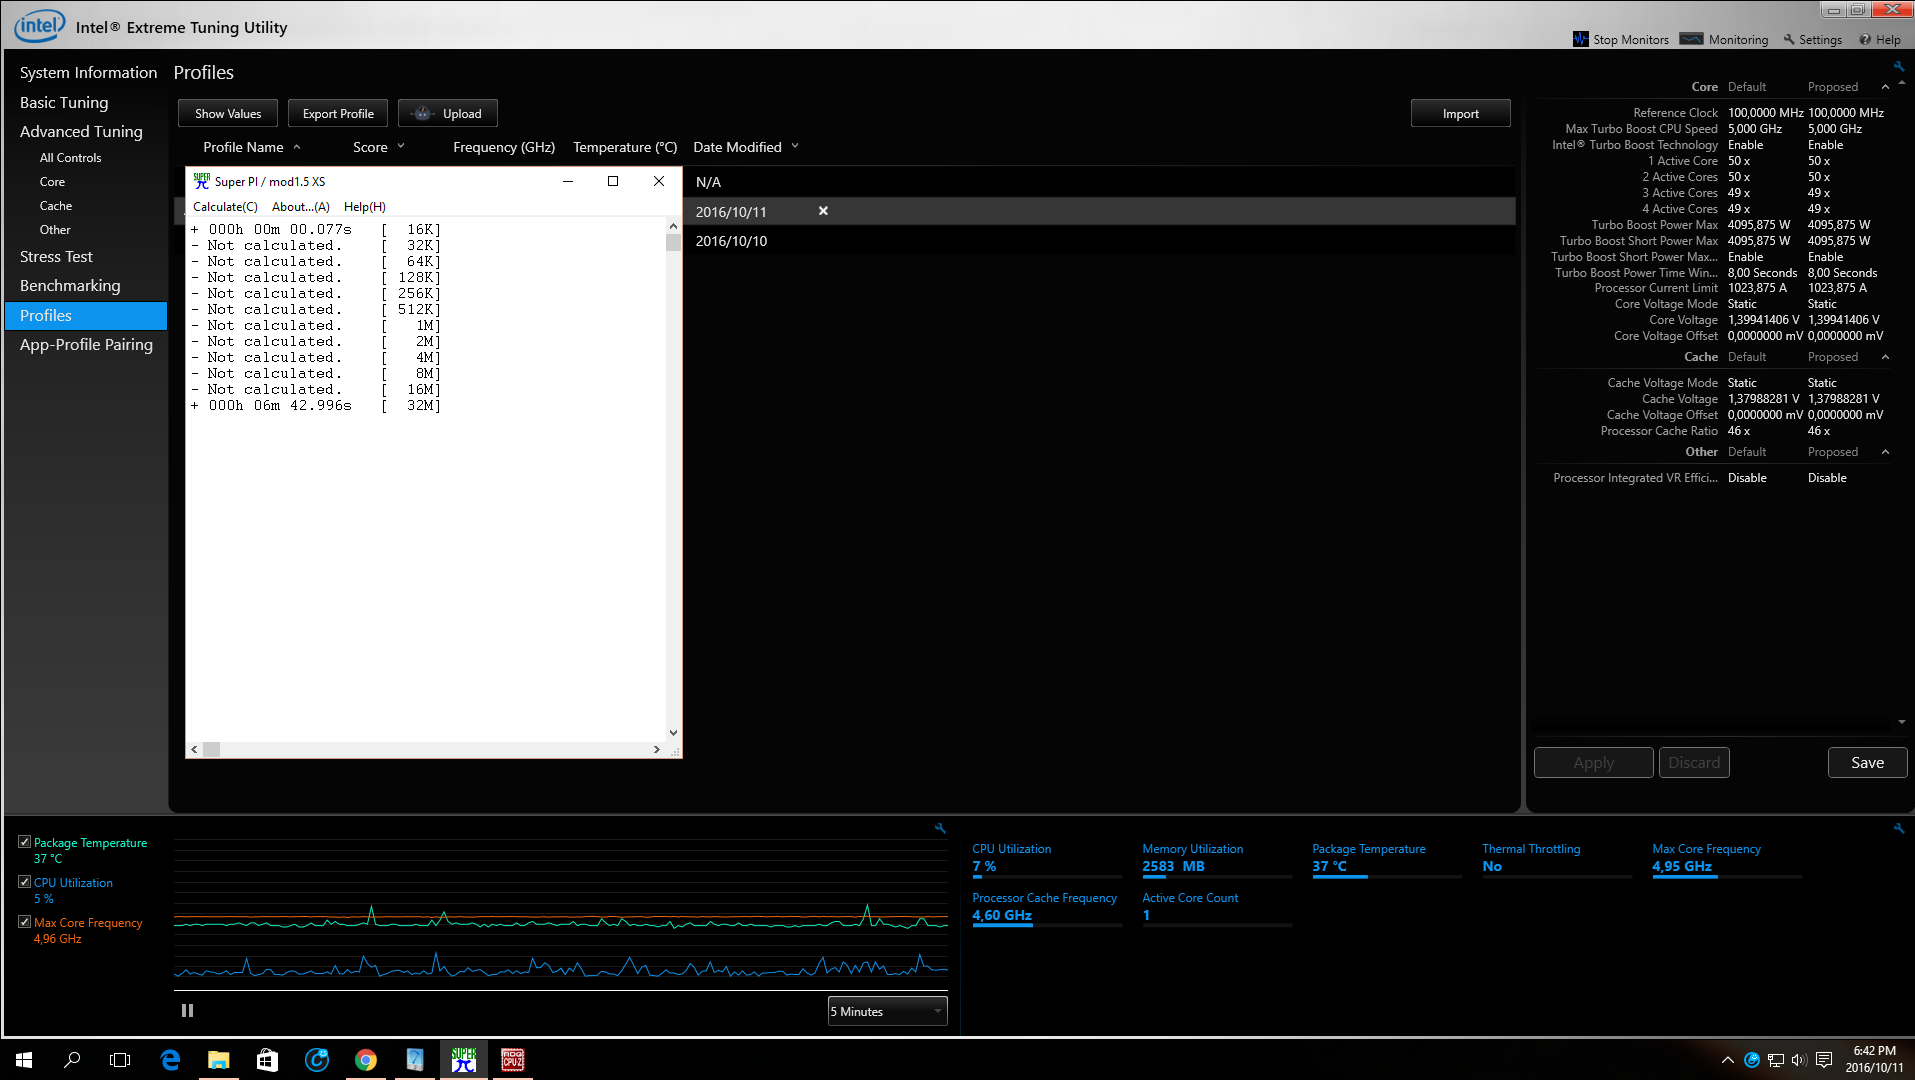The width and height of the screenshot is (1915, 1080).
Task: Select Cache under Advanced Tuning
Action: click(56, 206)
